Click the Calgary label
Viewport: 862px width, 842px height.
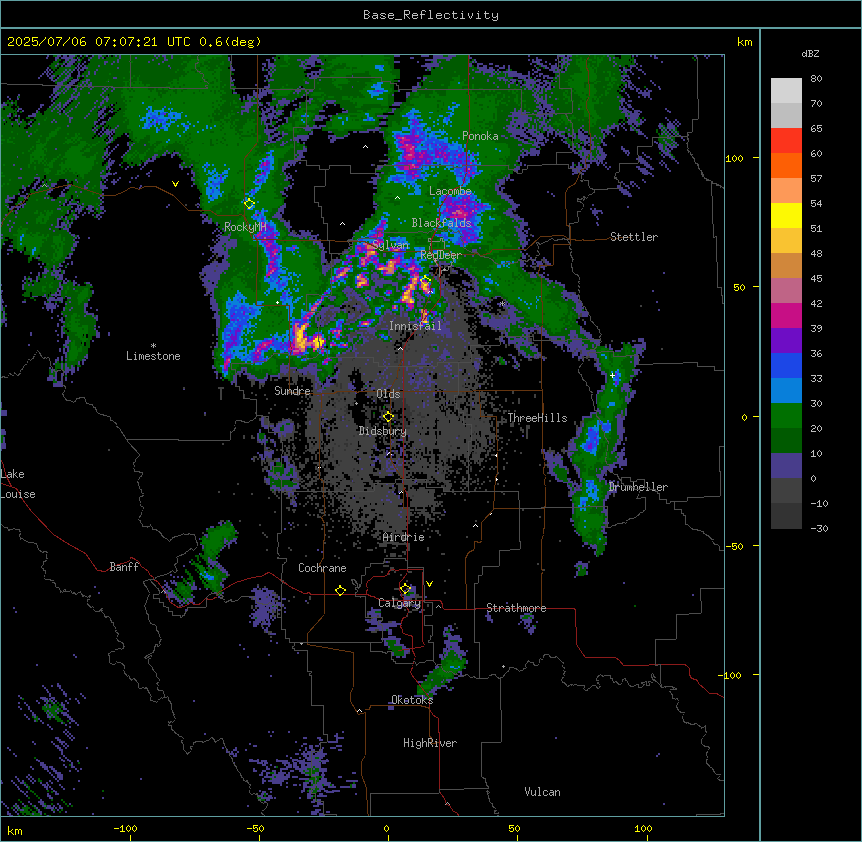(400, 603)
